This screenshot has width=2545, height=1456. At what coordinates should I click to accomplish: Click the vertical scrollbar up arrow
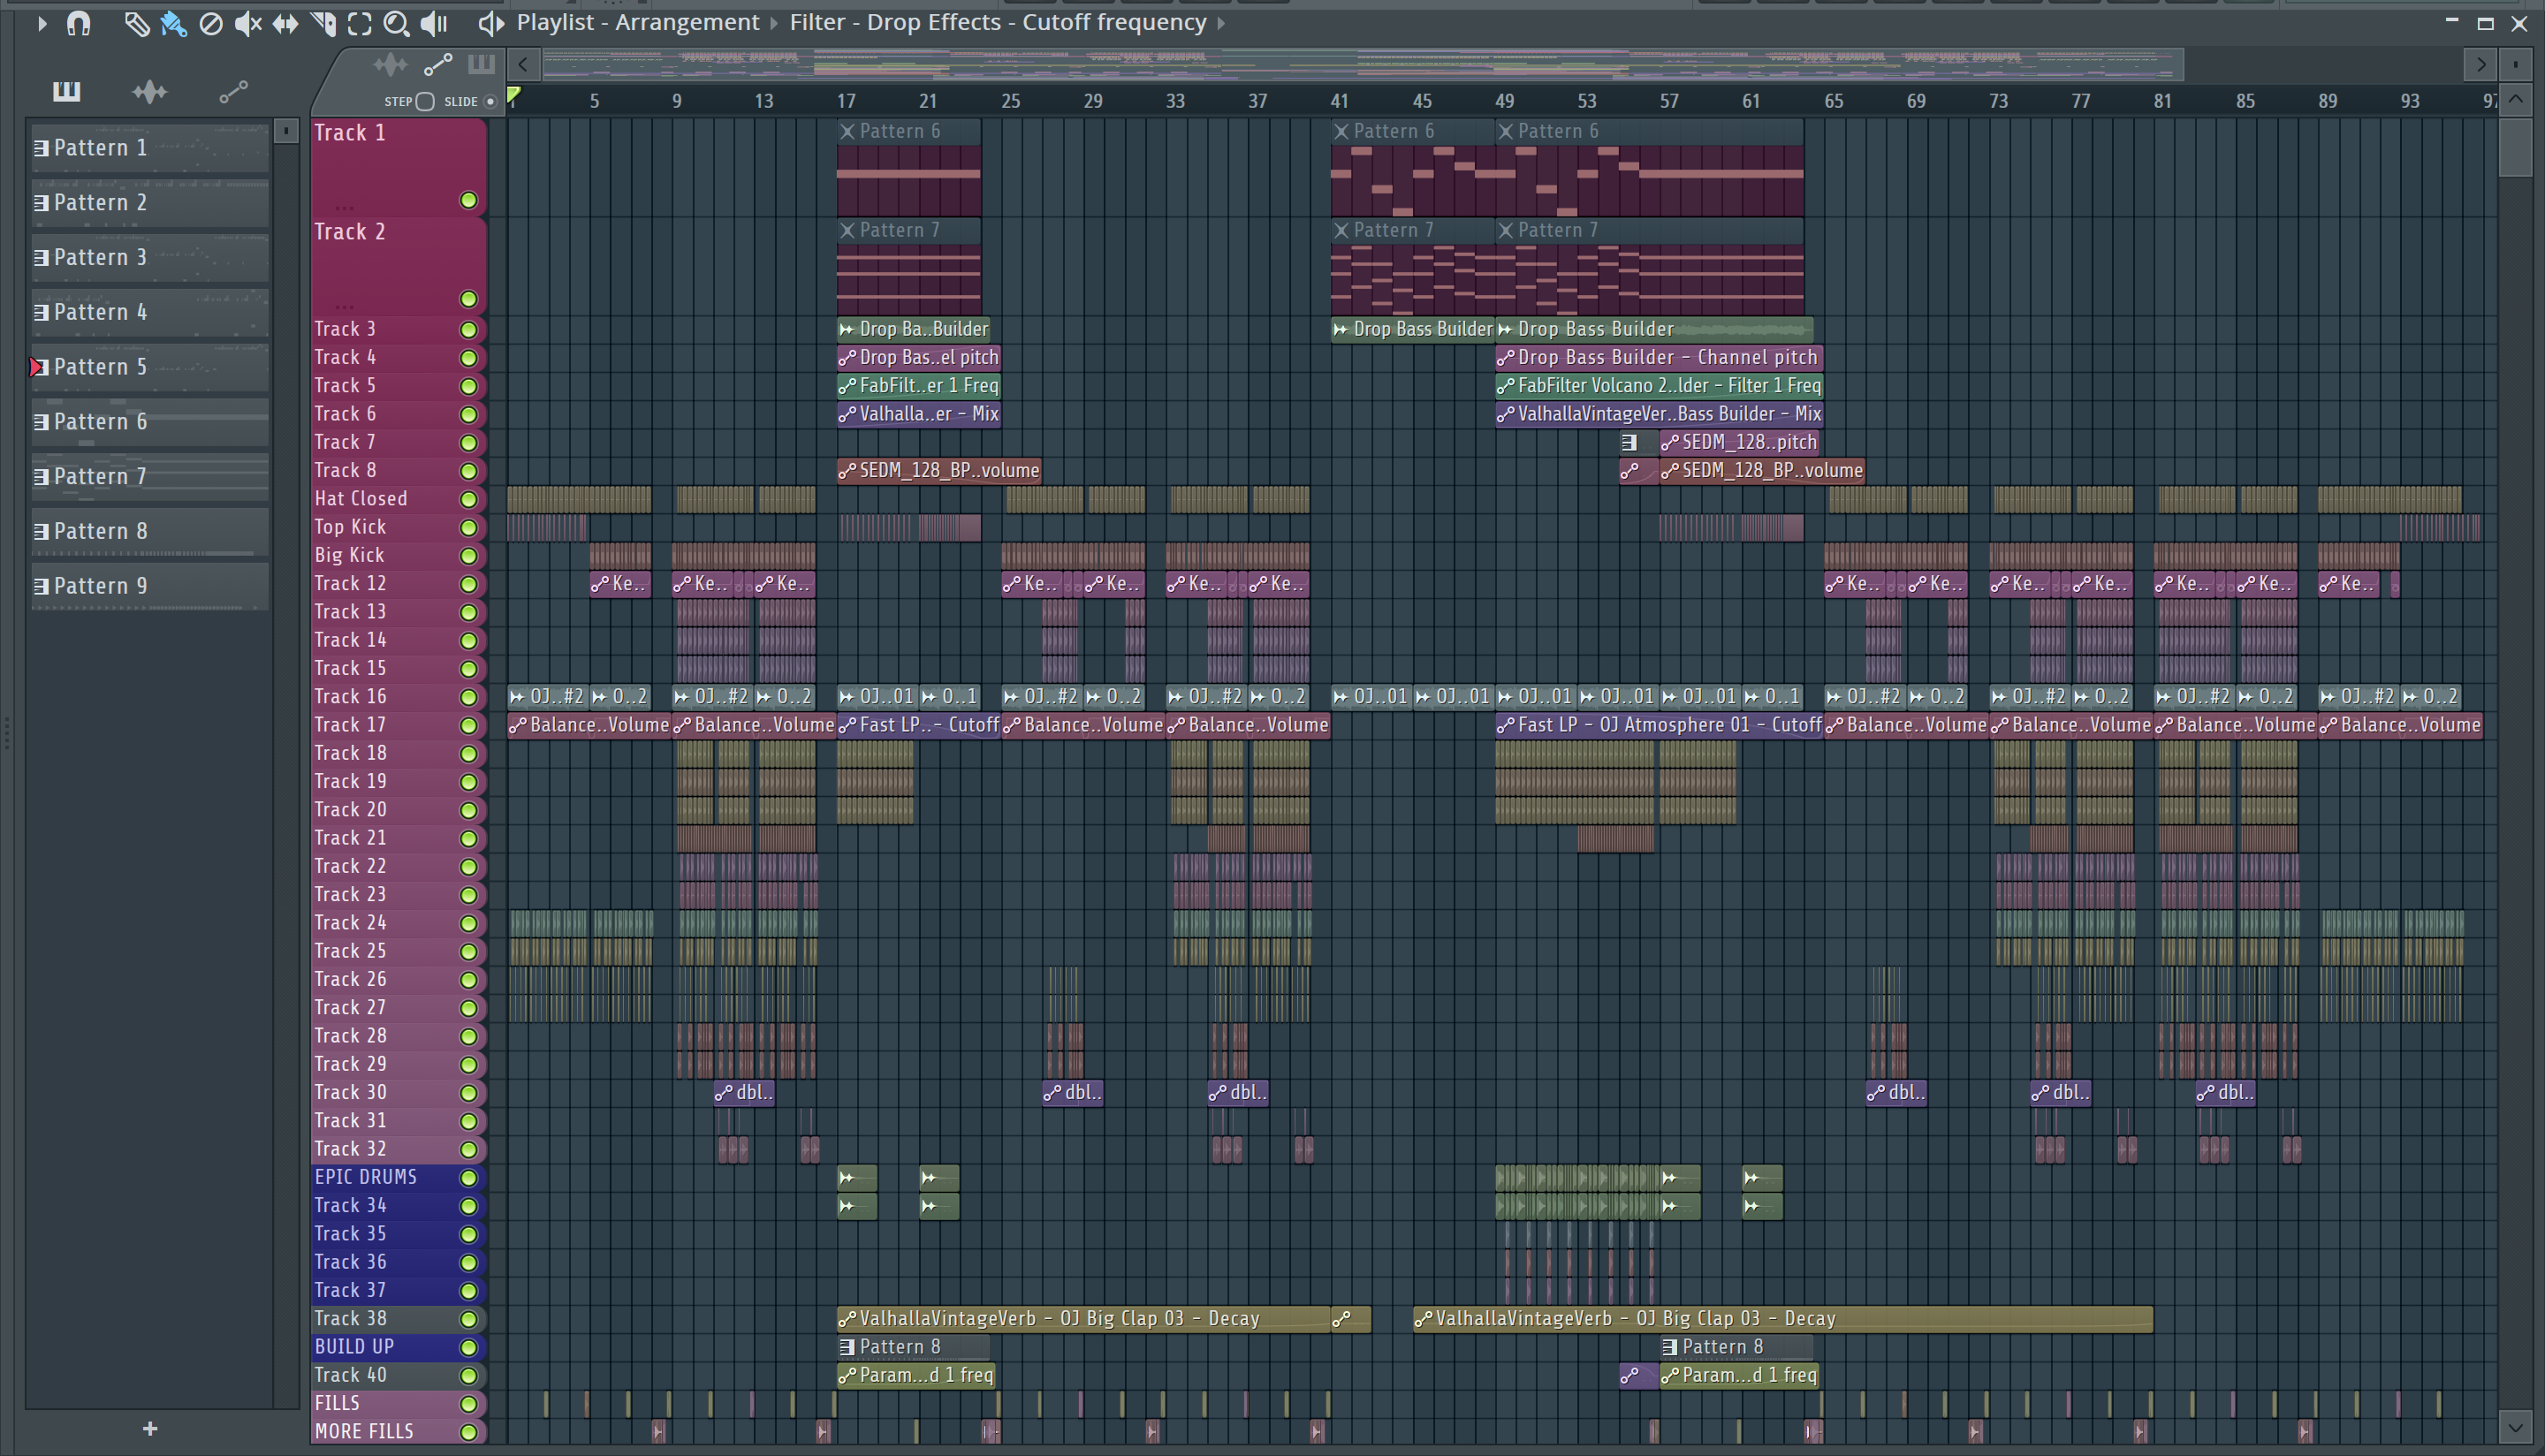2516,100
